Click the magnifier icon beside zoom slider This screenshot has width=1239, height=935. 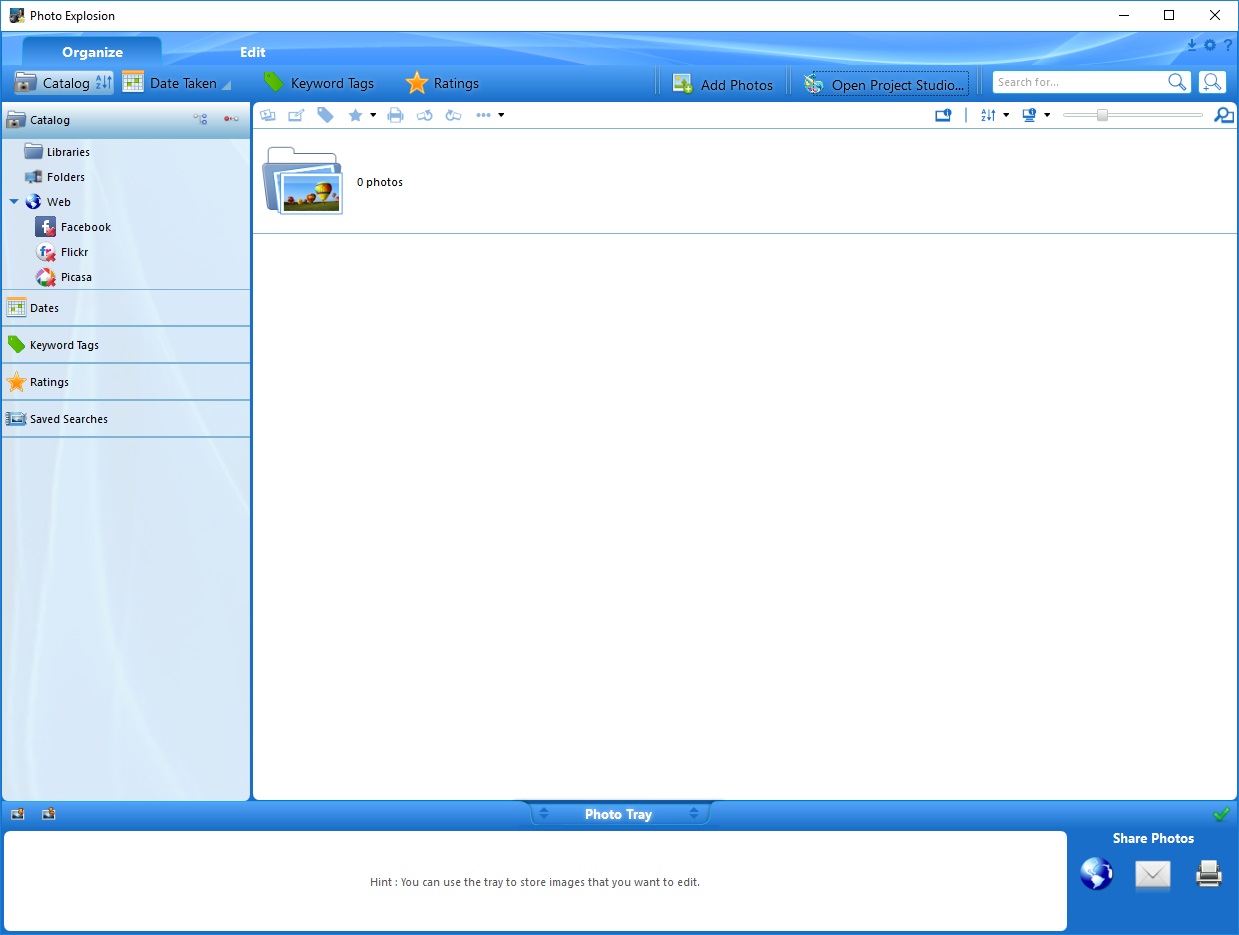click(1224, 115)
